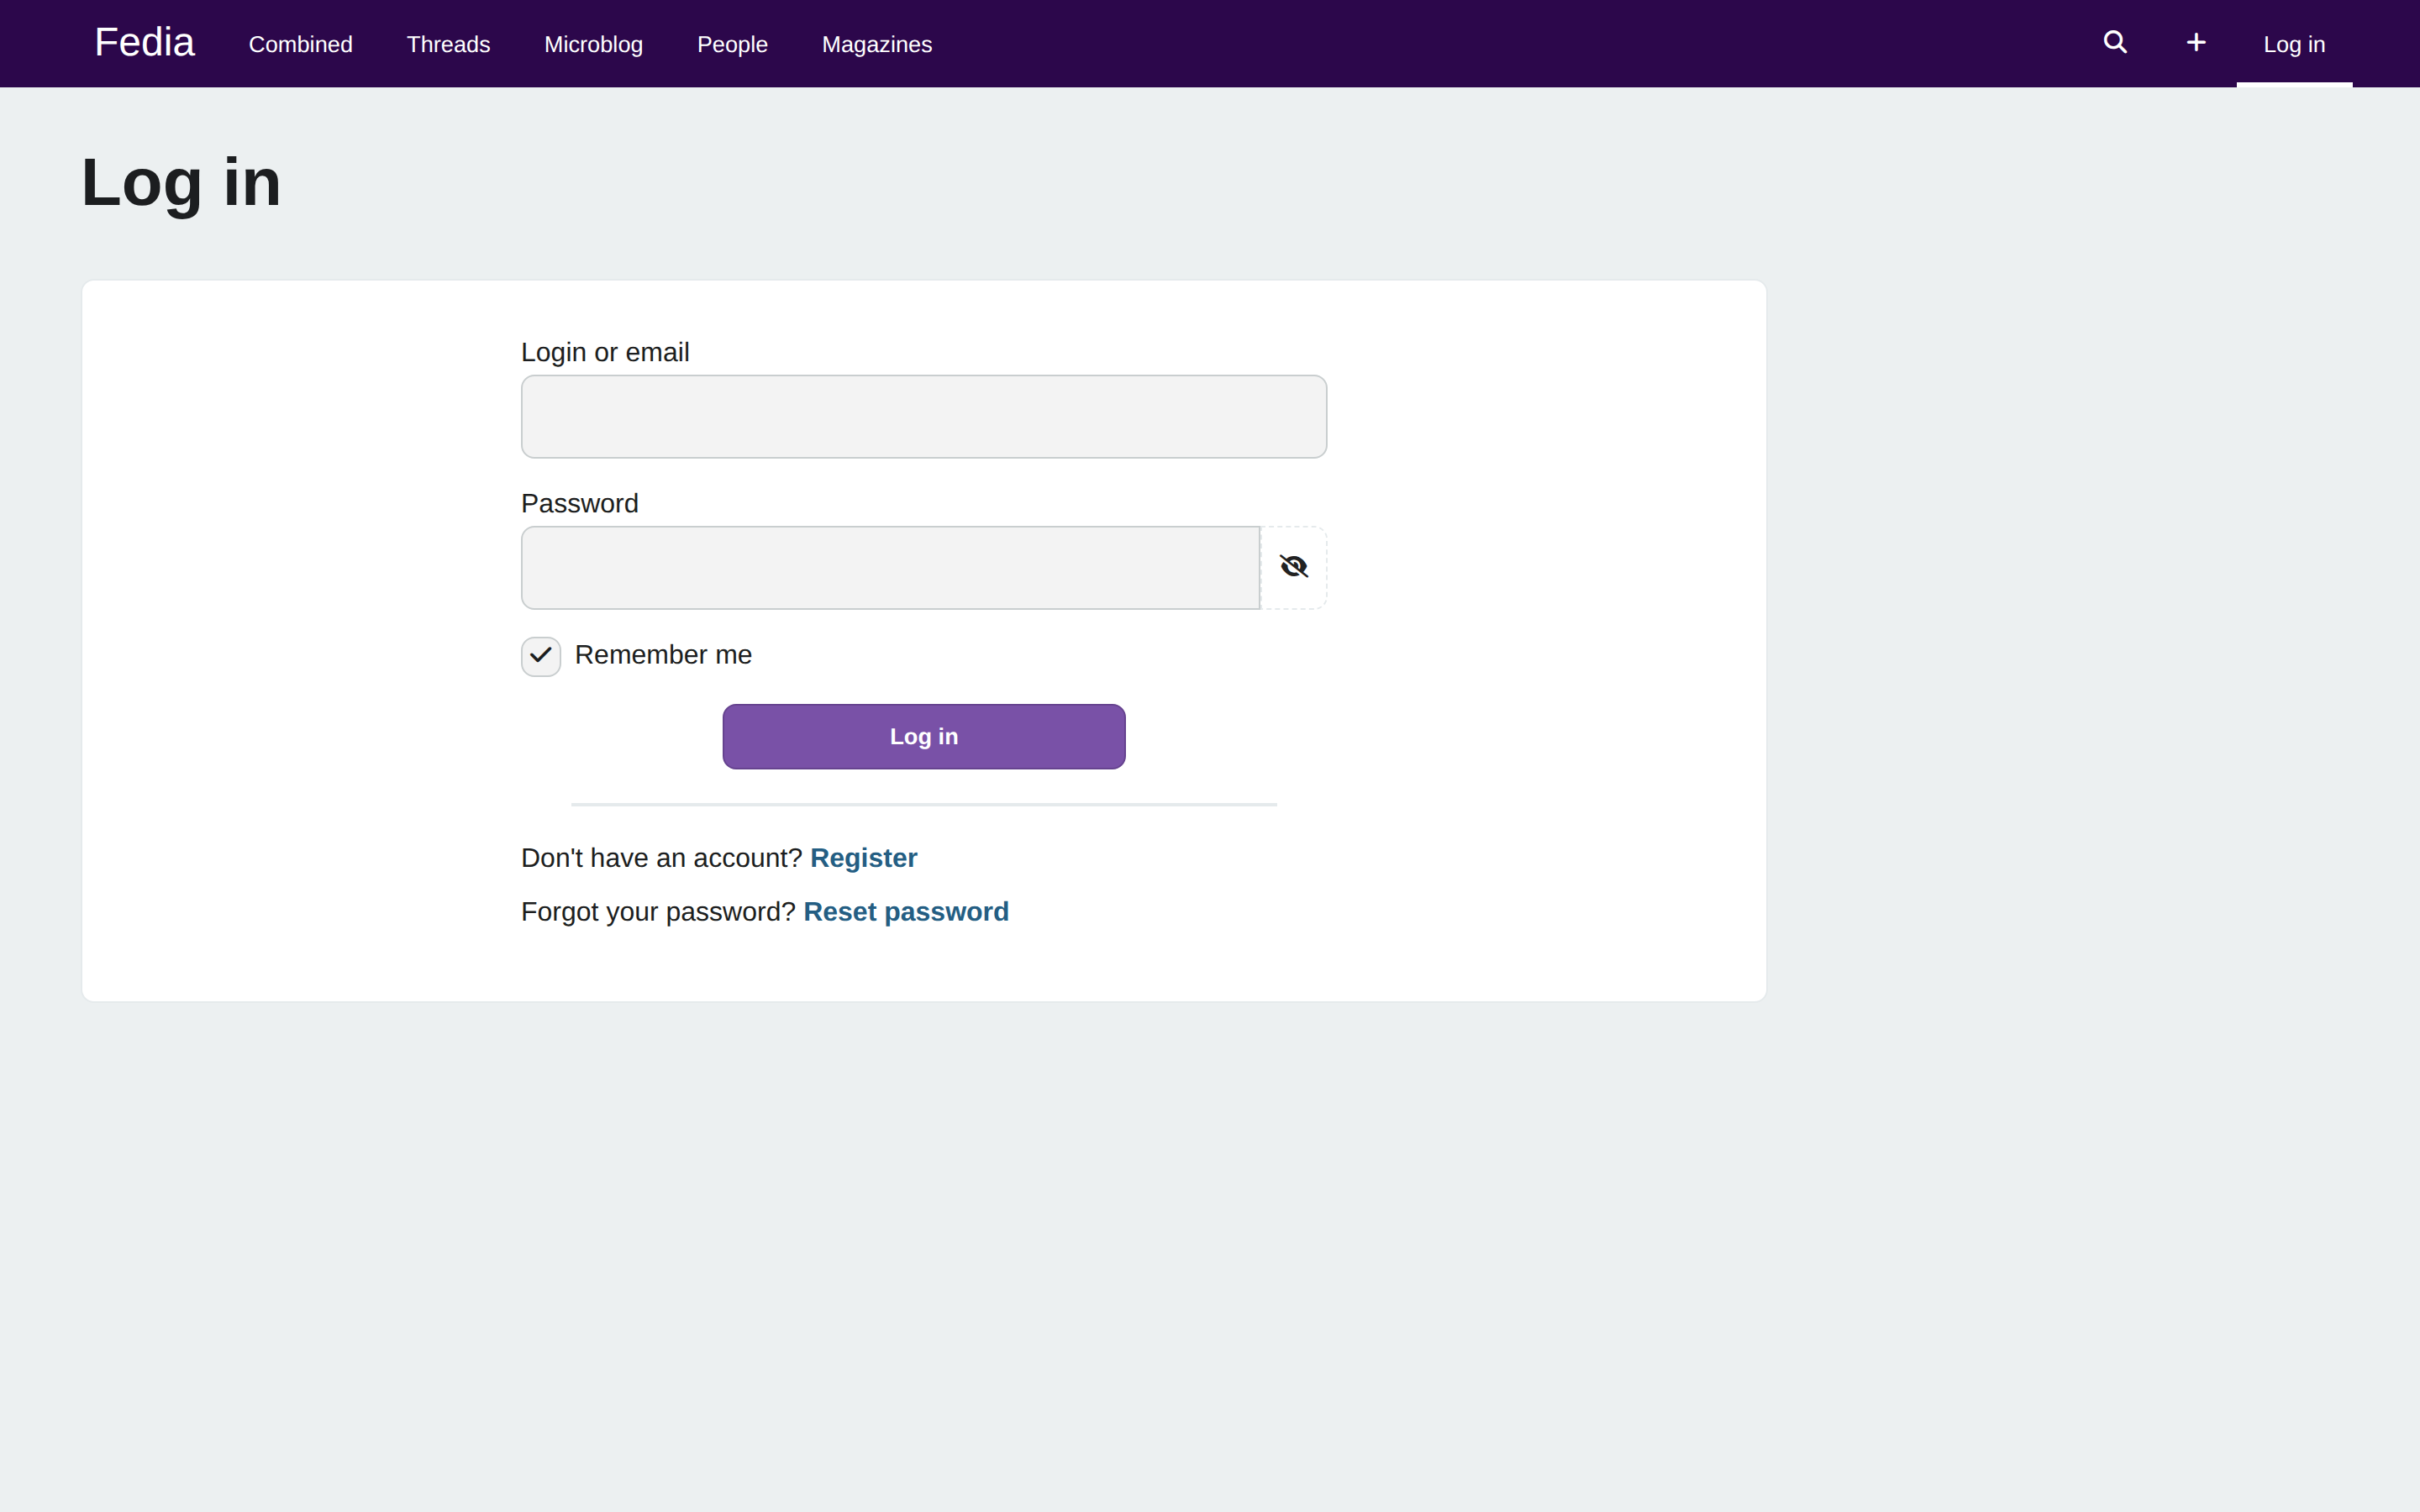The height and width of the screenshot is (1512, 2420).
Task: Click the Fedia logo
Action: coord(144,42)
